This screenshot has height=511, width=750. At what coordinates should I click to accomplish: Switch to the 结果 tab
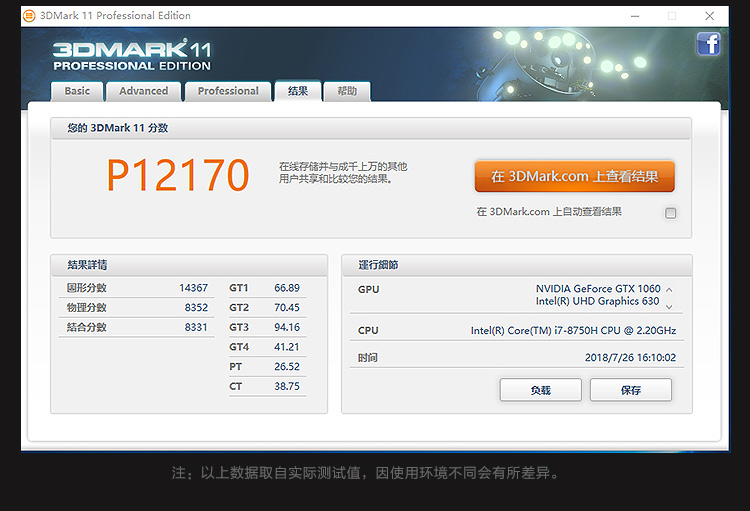point(298,91)
